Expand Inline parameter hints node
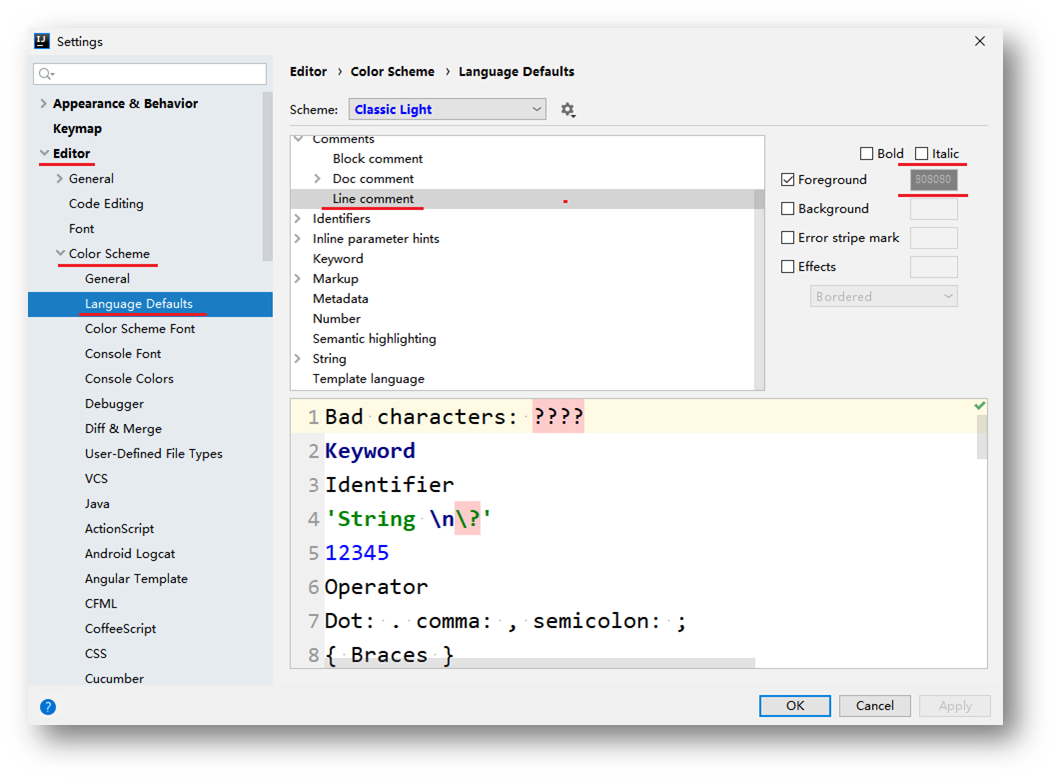Image resolution: width=1060 pixels, height=782 pixels. 297,239
